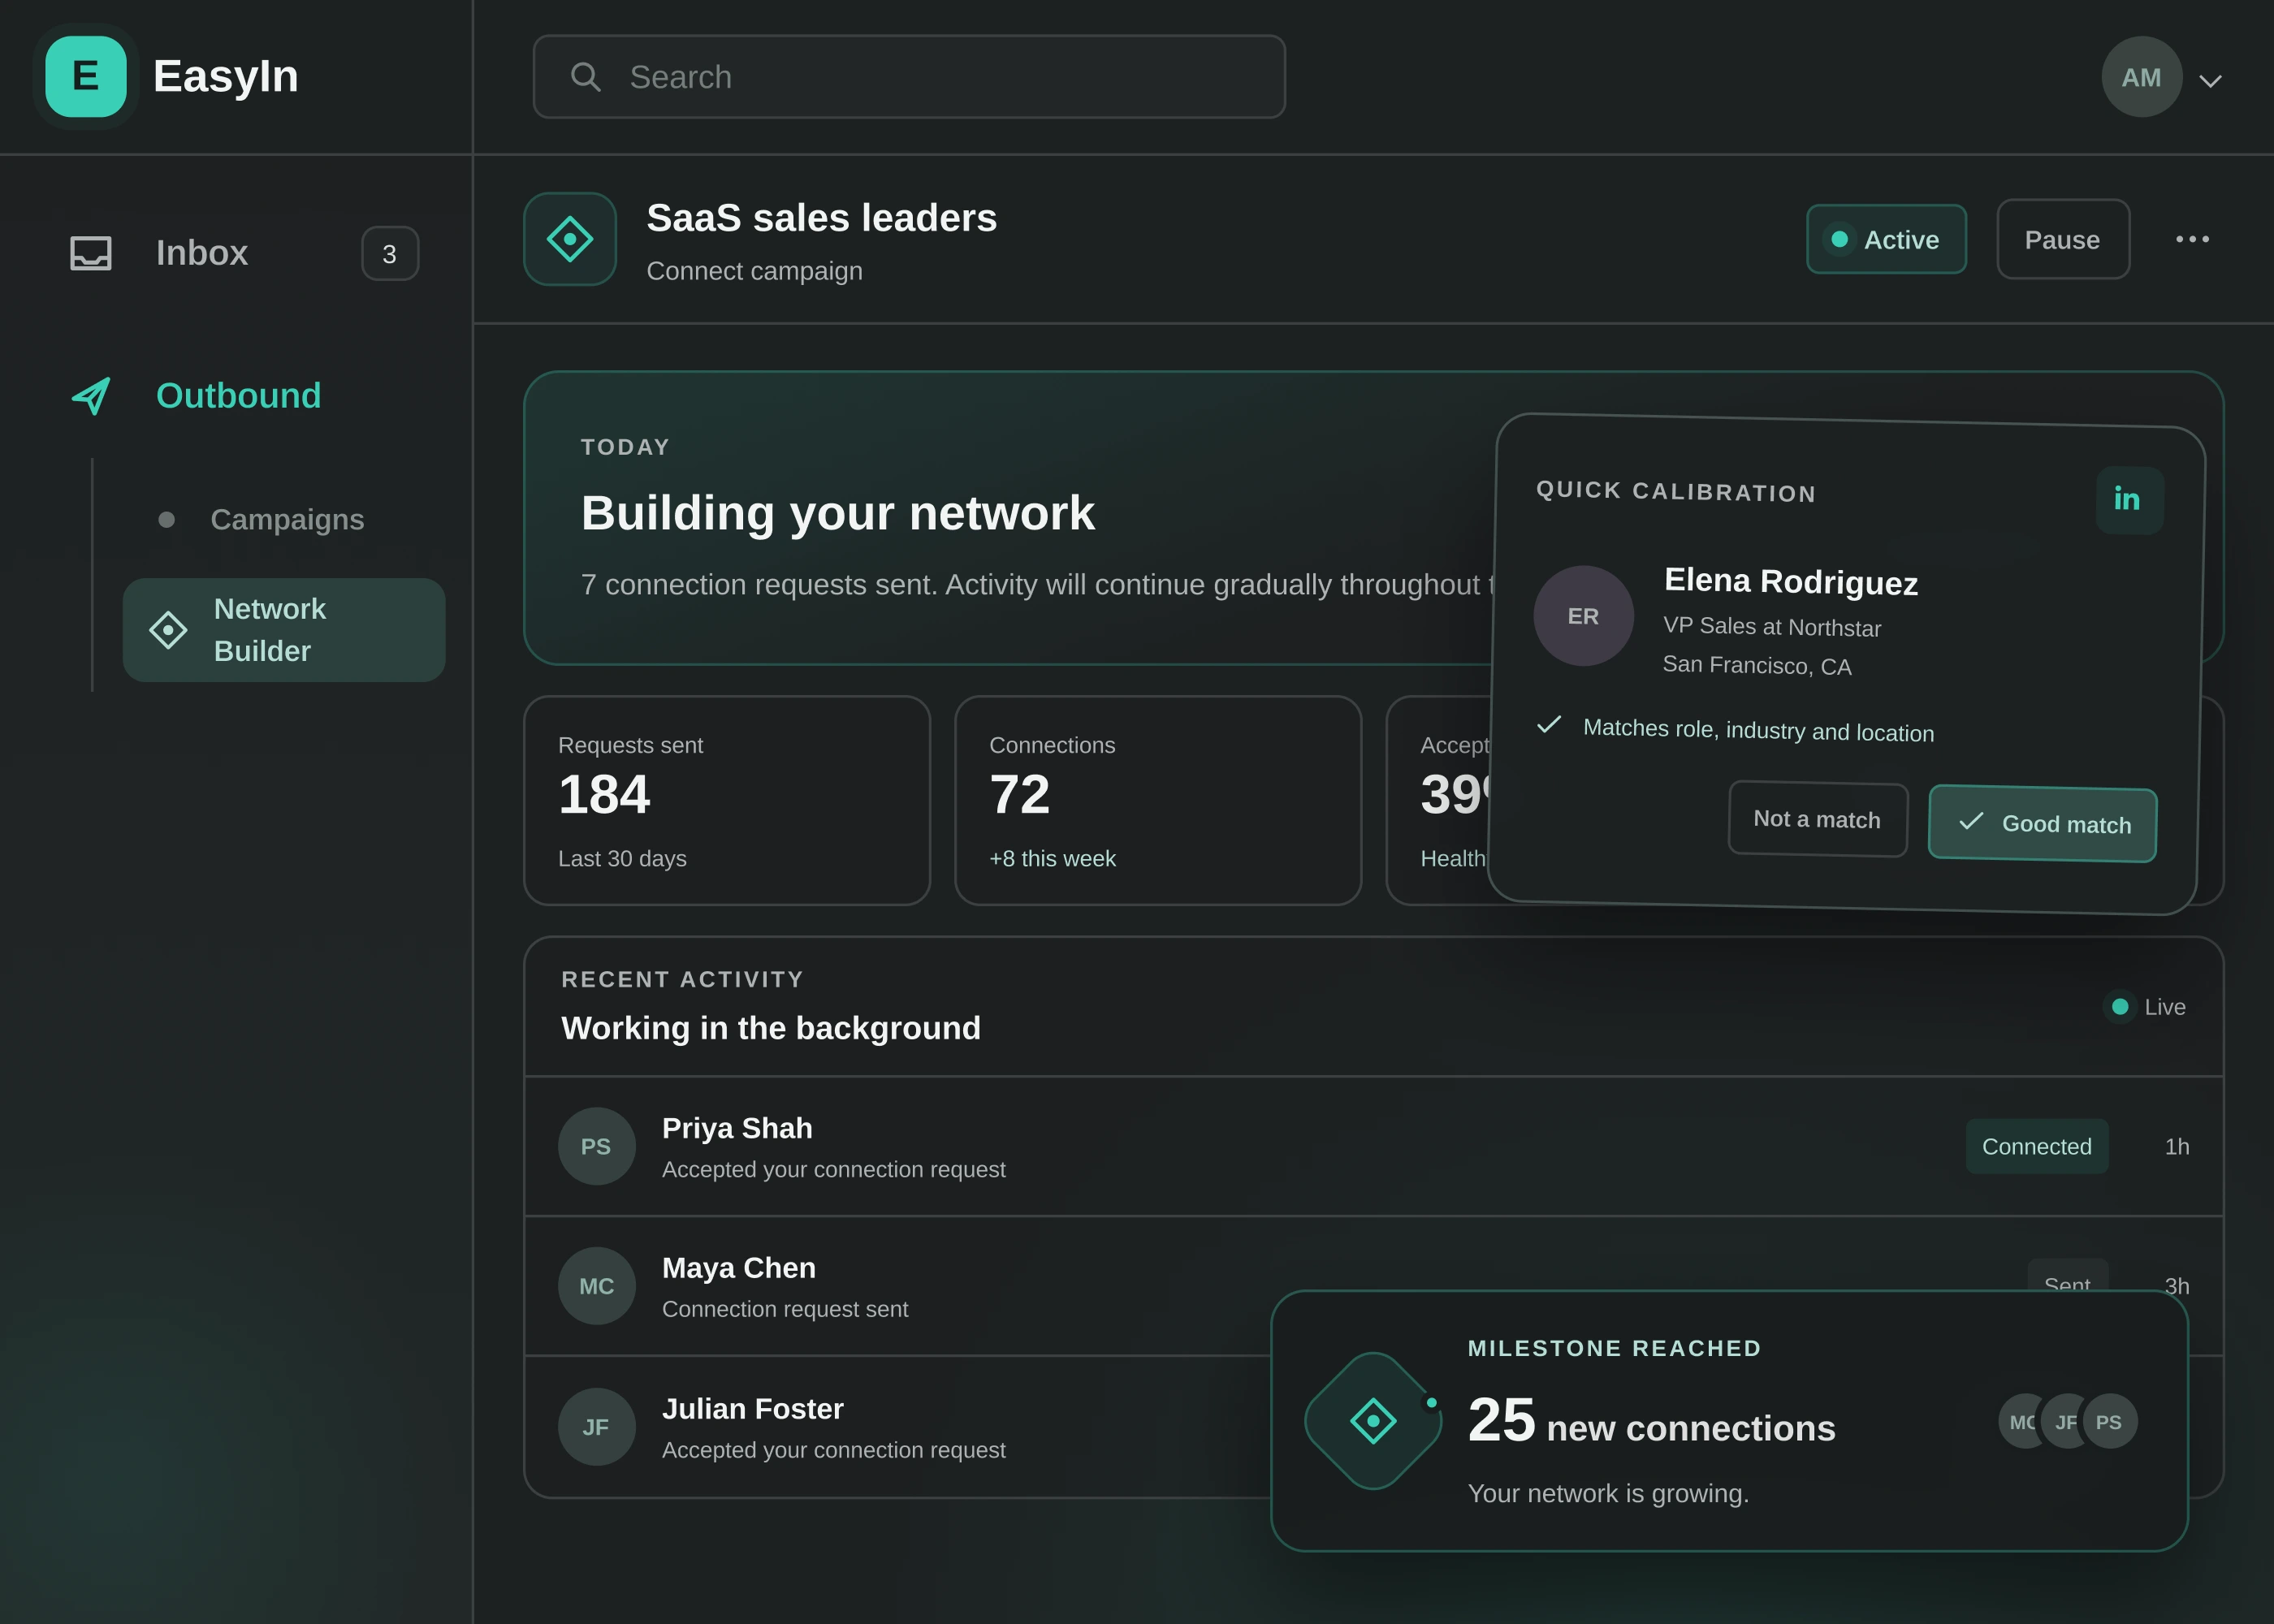Click Maya Chen's MC avatar in activity list
This screenshot has width=2274, height=1624.
pyautogui.click(x=597, y=1286)
